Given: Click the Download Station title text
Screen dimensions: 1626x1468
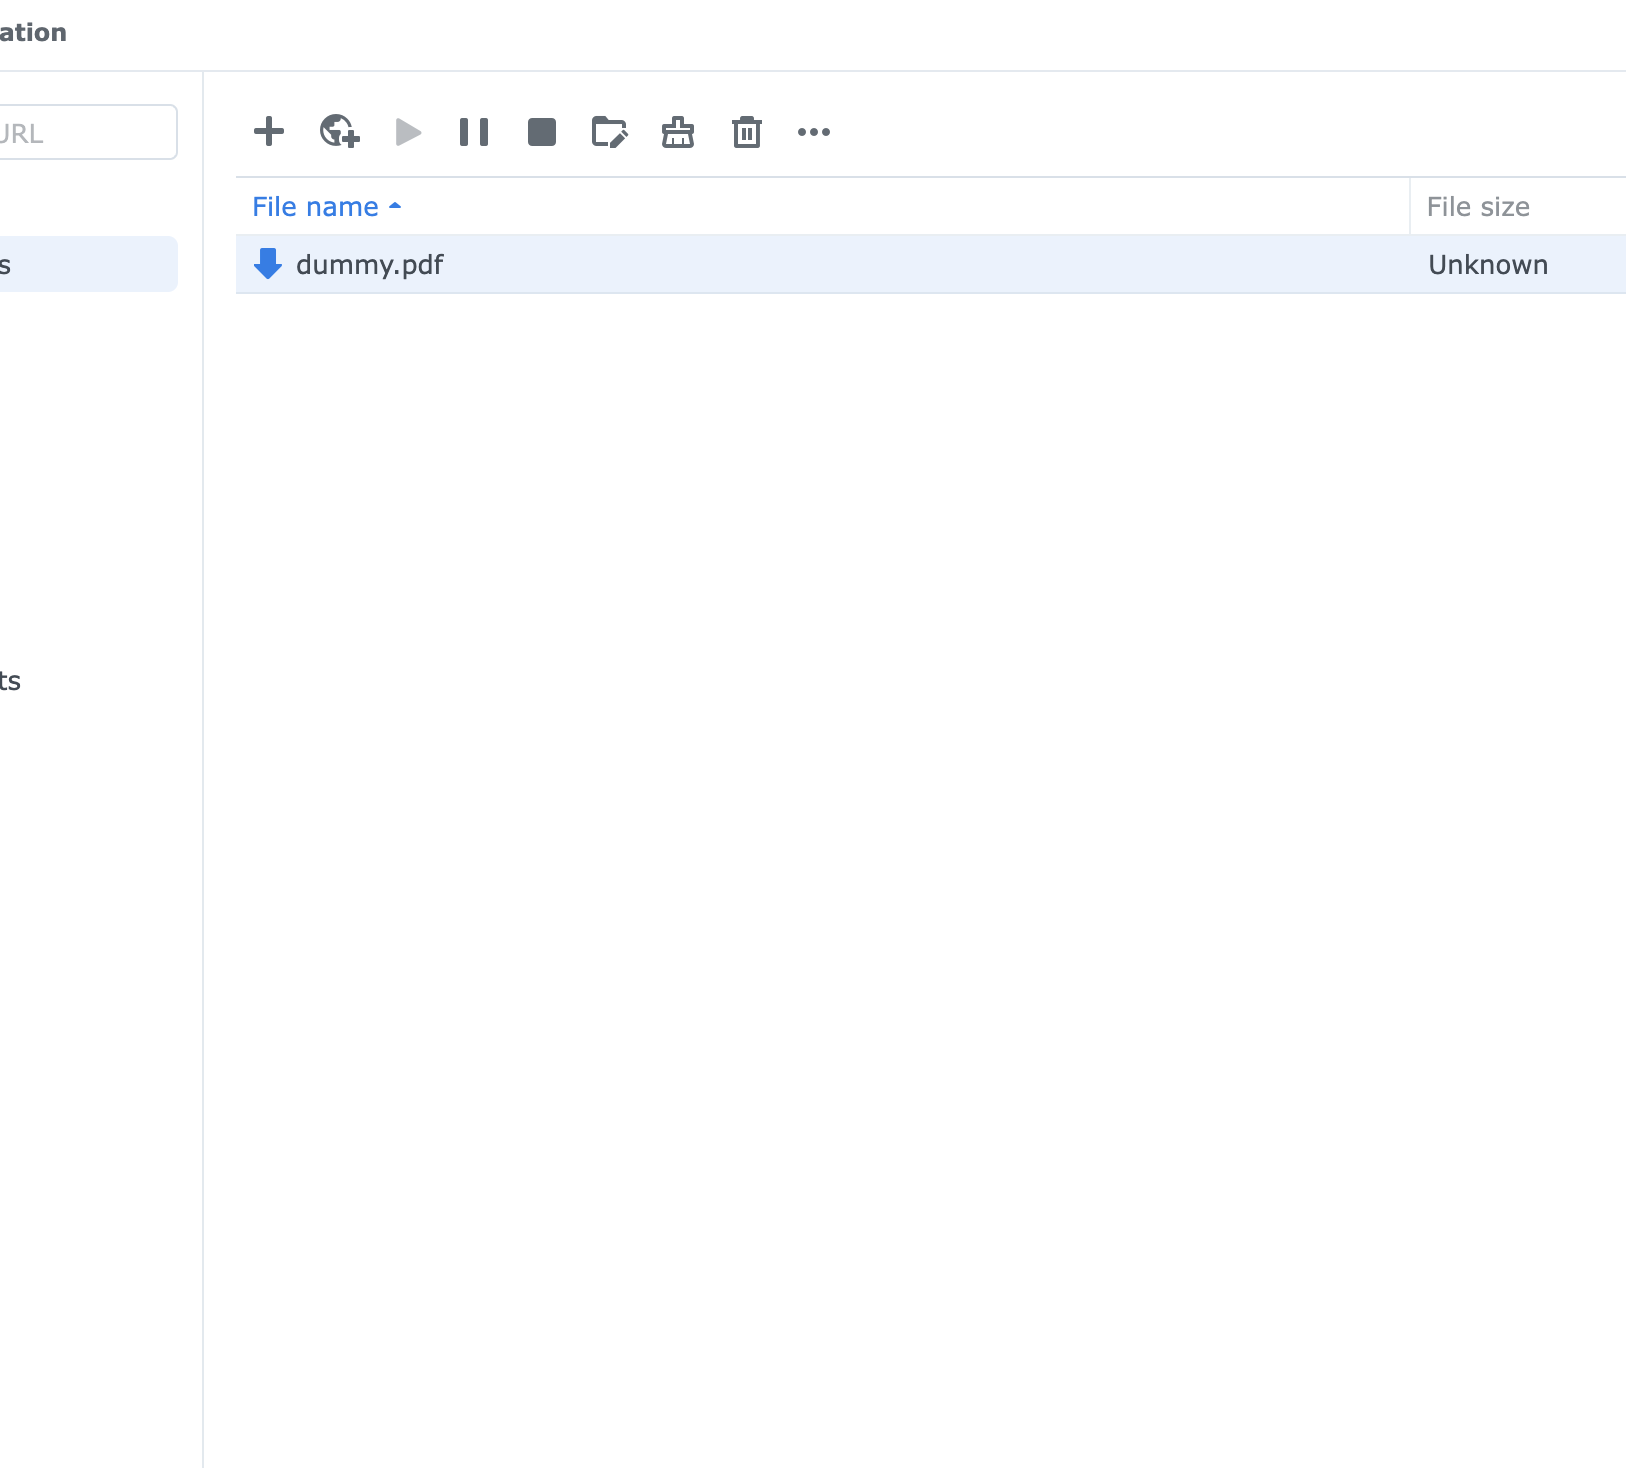Looking at the screenshot, I should [33, 31].
